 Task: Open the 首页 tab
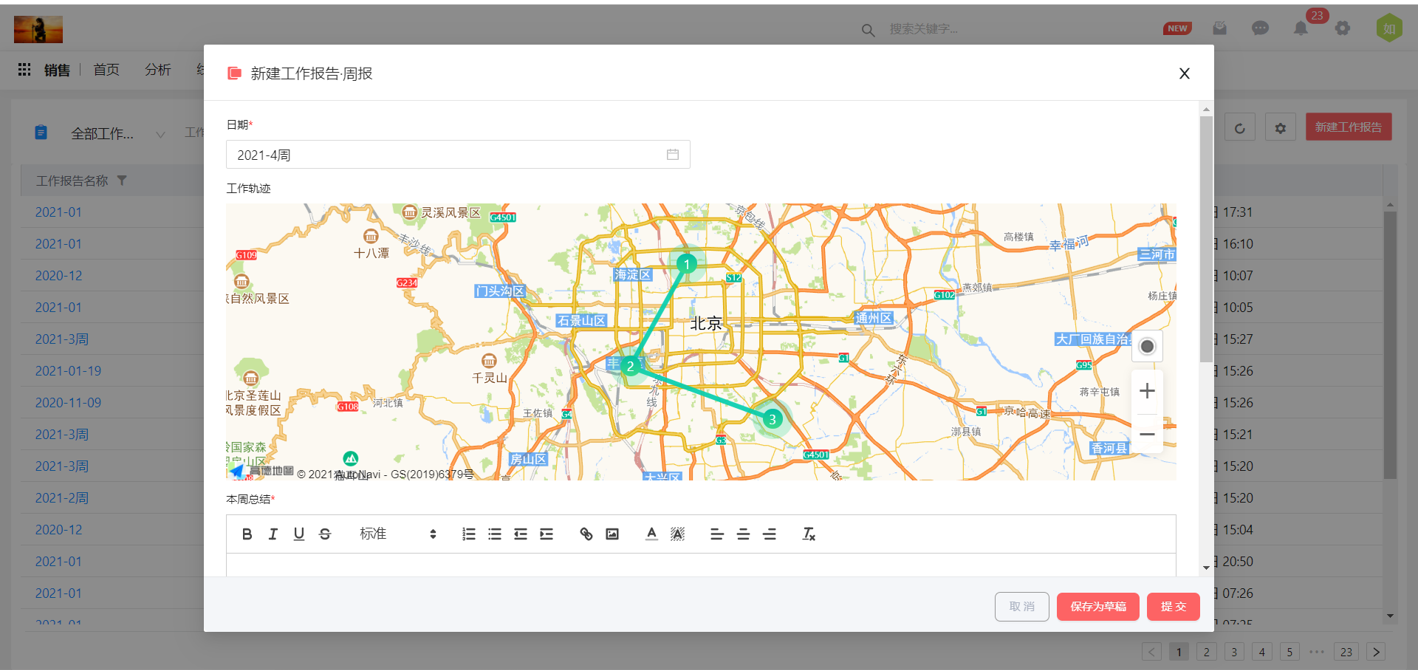(x=106, y=70)
